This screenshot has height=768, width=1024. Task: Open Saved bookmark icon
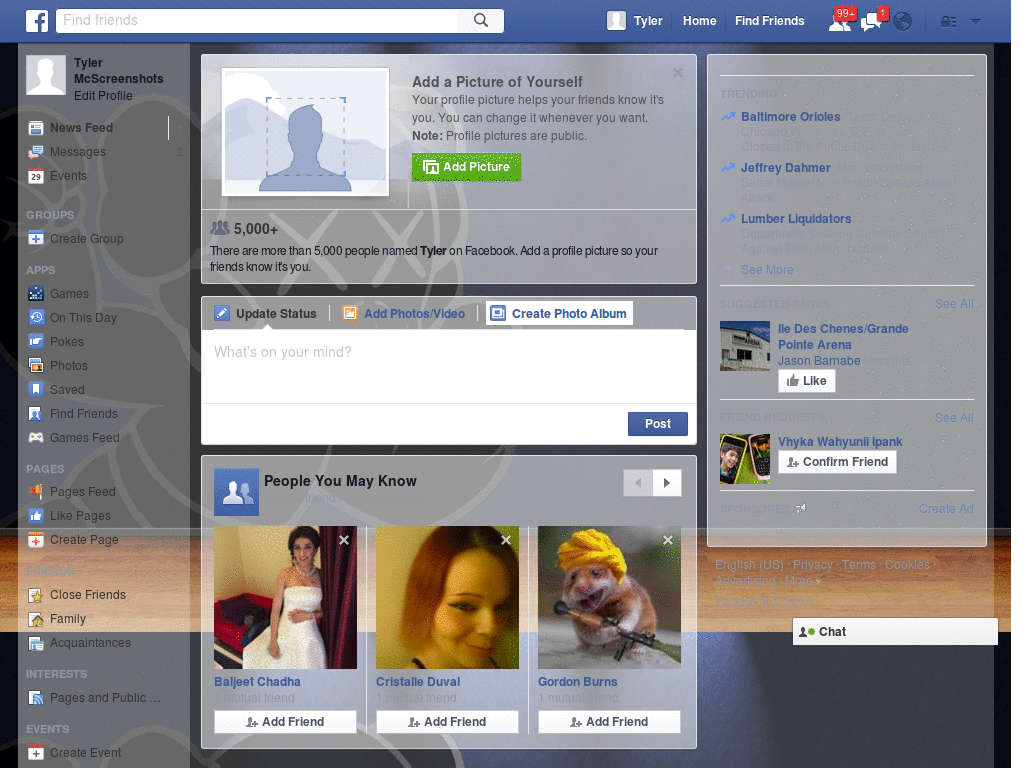(36, 389)
